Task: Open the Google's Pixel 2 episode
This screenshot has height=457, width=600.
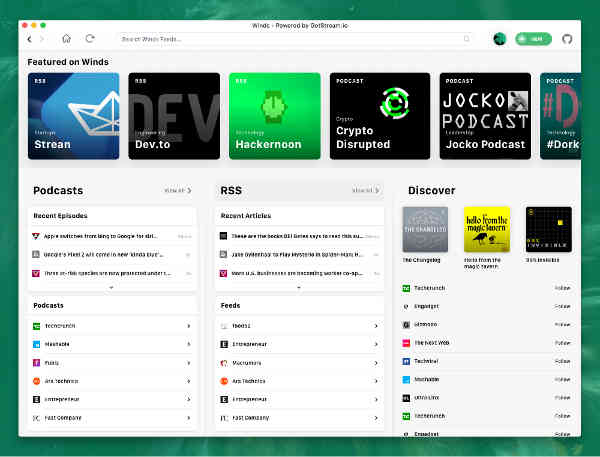Action: 112,255
